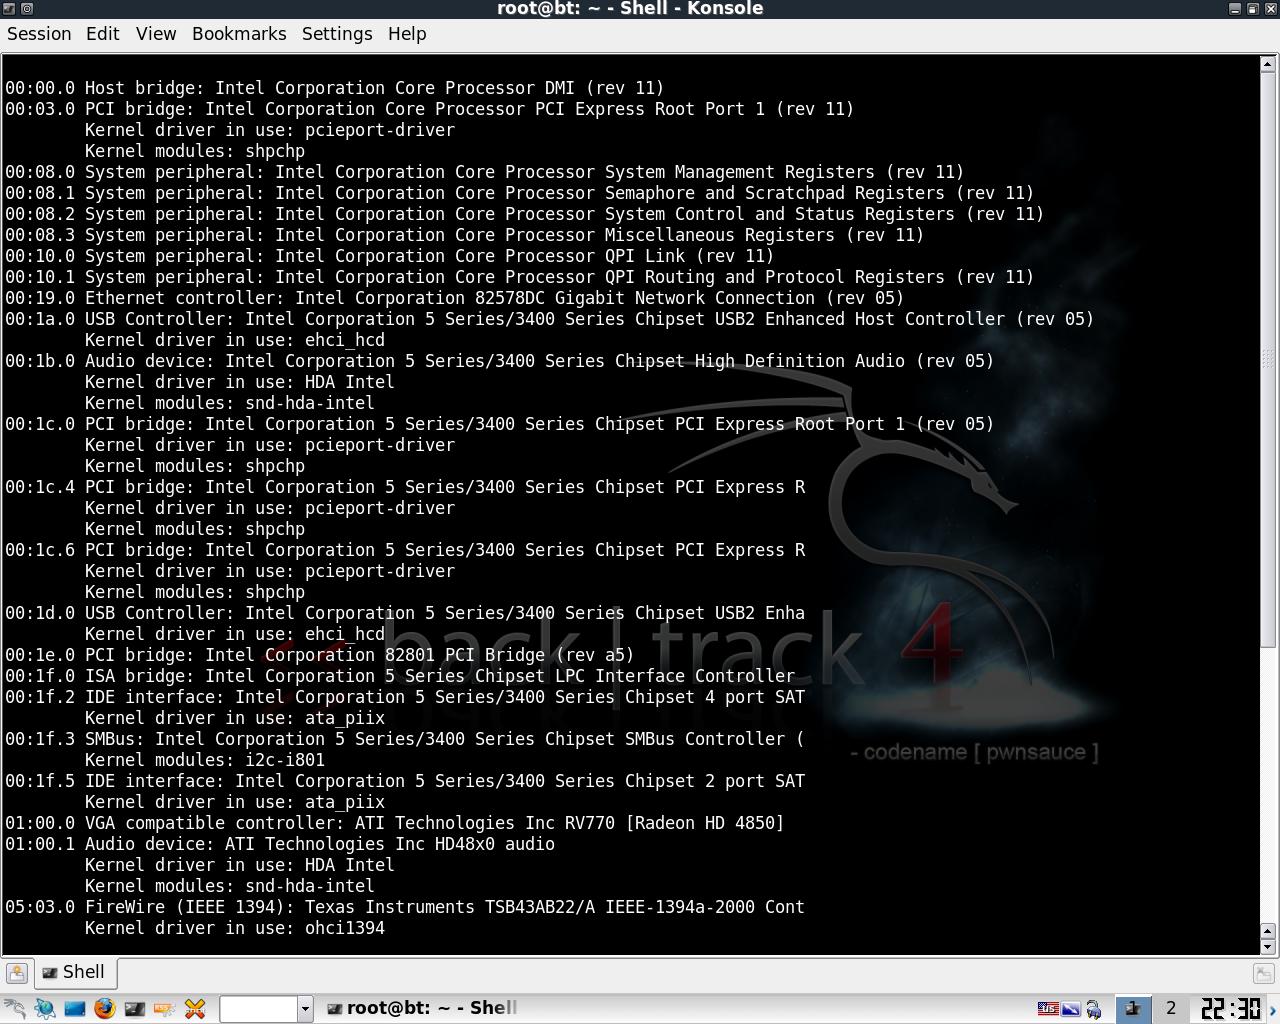Click the orange X icon in the panel

tap(195, 1008)
